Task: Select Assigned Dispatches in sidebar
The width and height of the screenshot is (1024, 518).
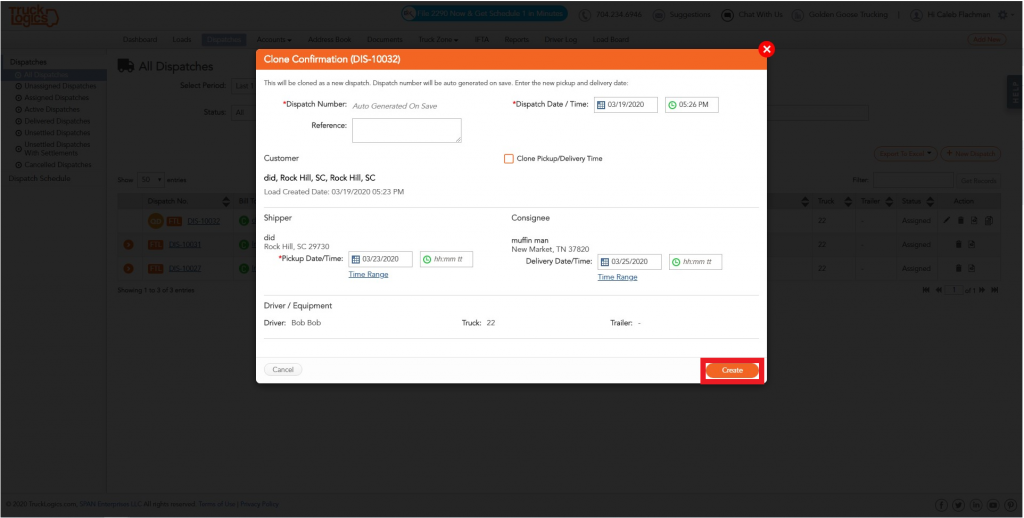Action: pyautogui.click(x=57, y=98)
